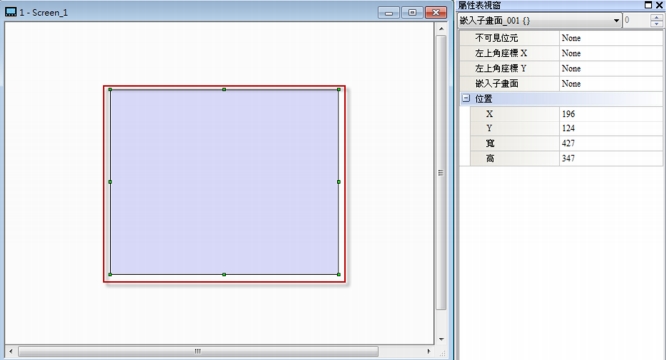Screen dimensions: 666x360
Task: Click the right-middle resize handle of sub-screen
Action: coord(339,182)
